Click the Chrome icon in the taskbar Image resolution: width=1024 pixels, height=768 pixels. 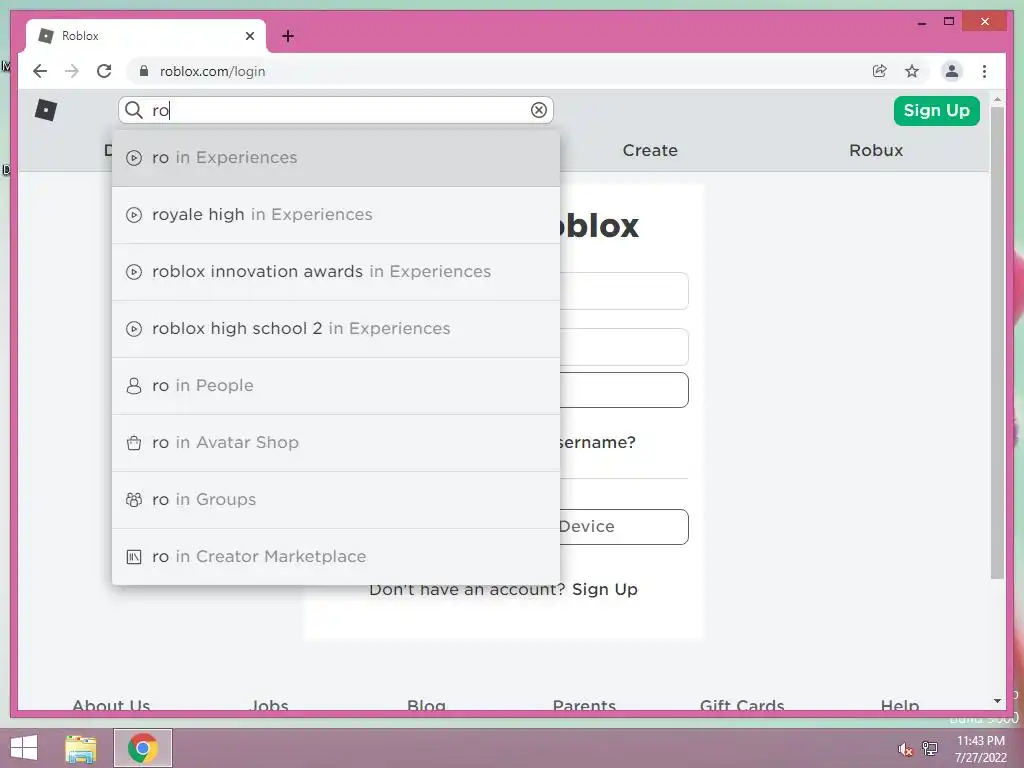(x=143, y=748)
